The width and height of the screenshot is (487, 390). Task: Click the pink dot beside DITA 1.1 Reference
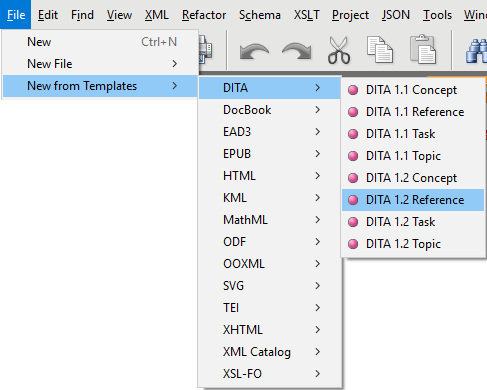353,112
